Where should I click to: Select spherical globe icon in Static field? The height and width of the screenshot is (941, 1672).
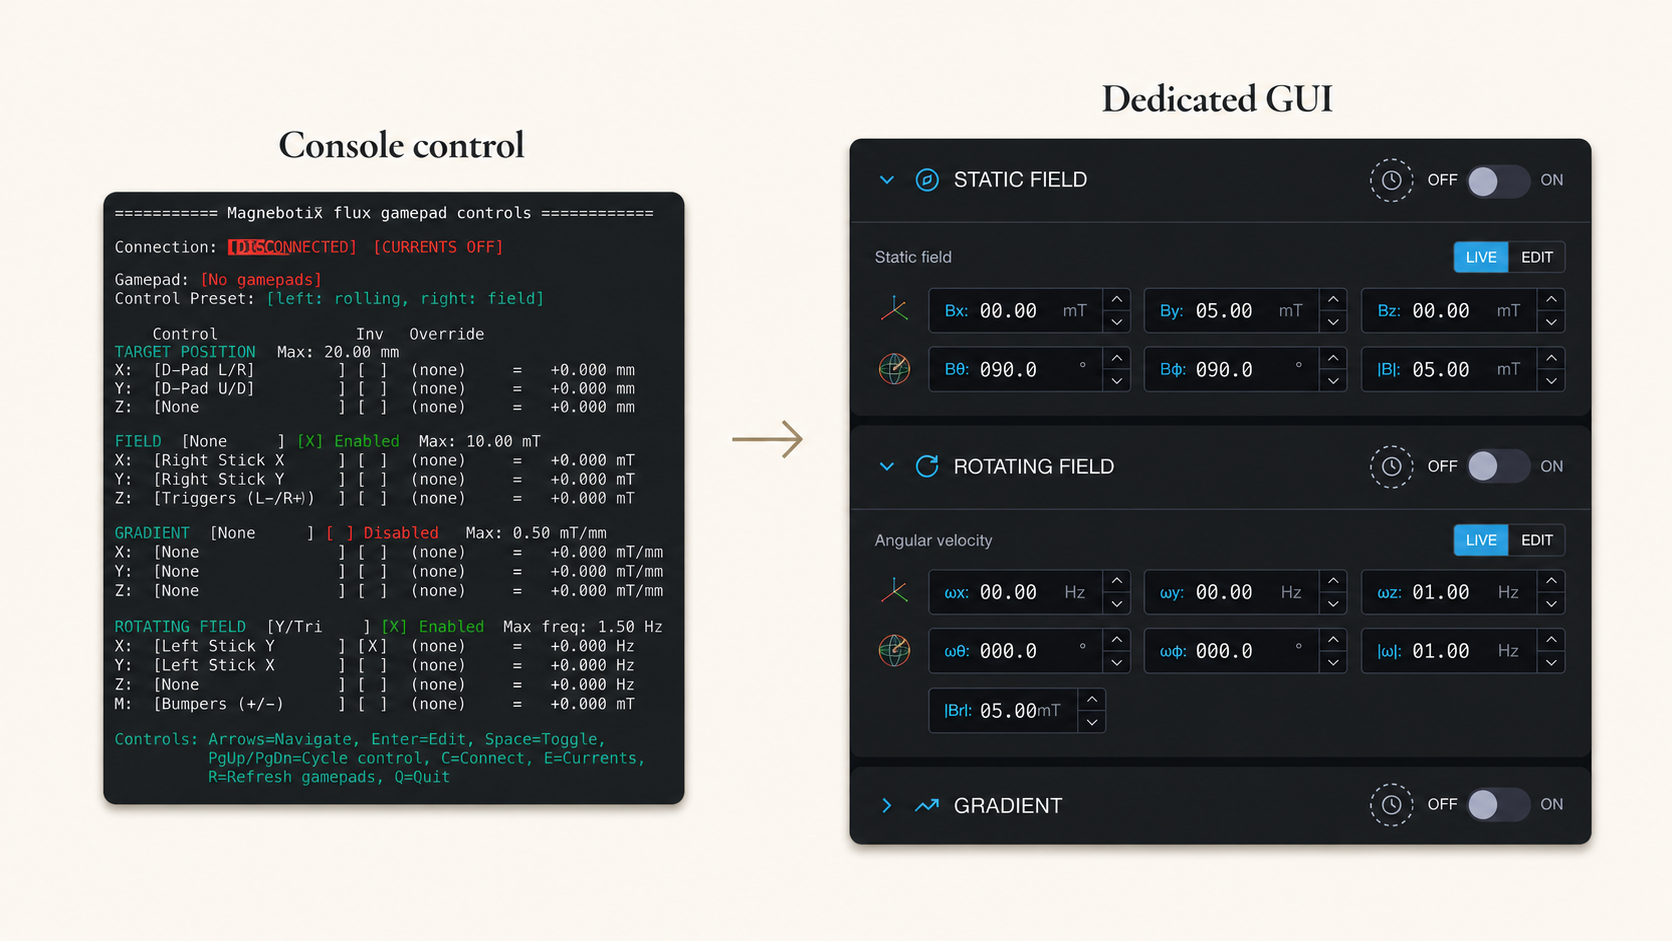[894, 369]
